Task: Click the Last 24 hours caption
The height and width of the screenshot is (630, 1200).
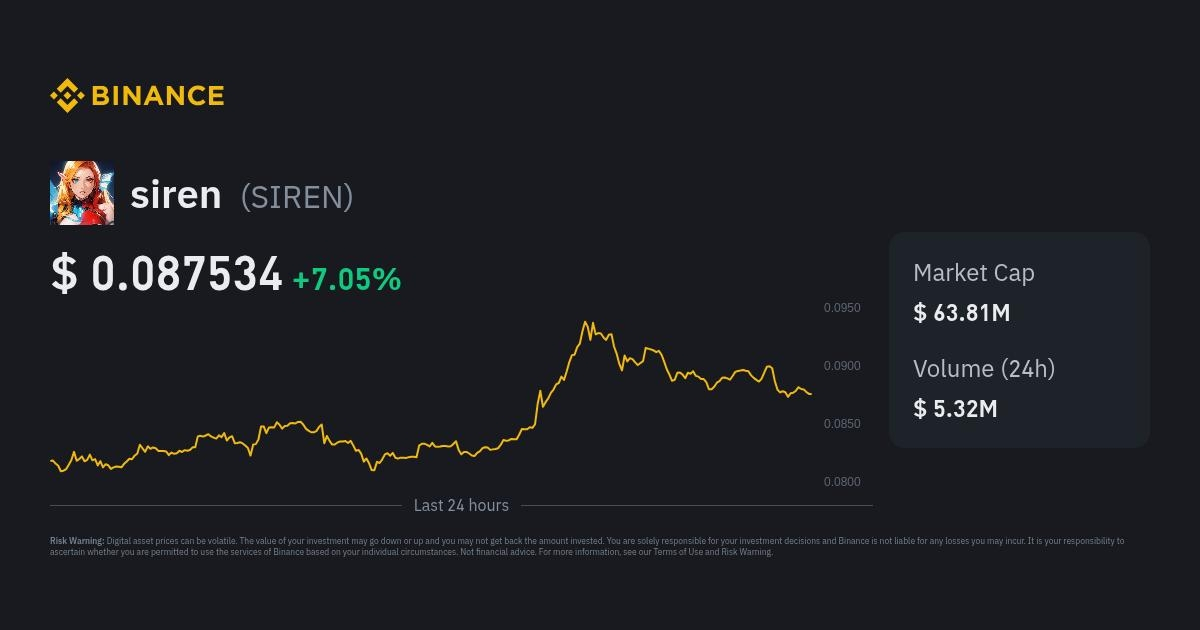Action: pos(461,506)
